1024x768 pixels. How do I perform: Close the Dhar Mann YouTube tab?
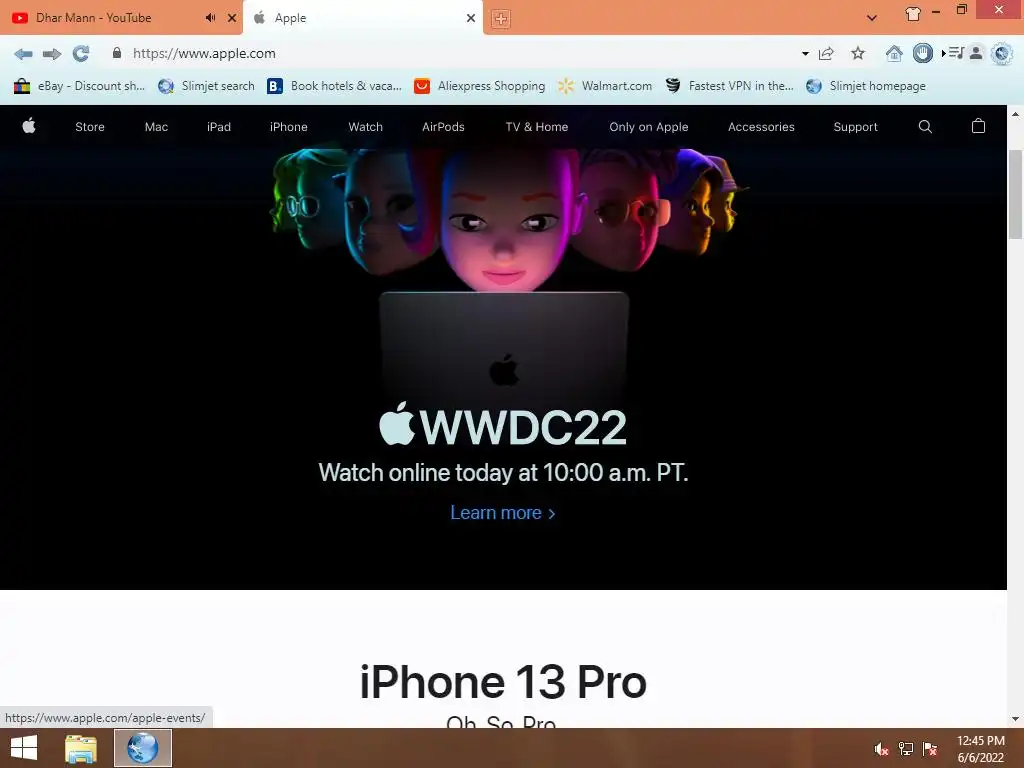(x=232, y=18)
